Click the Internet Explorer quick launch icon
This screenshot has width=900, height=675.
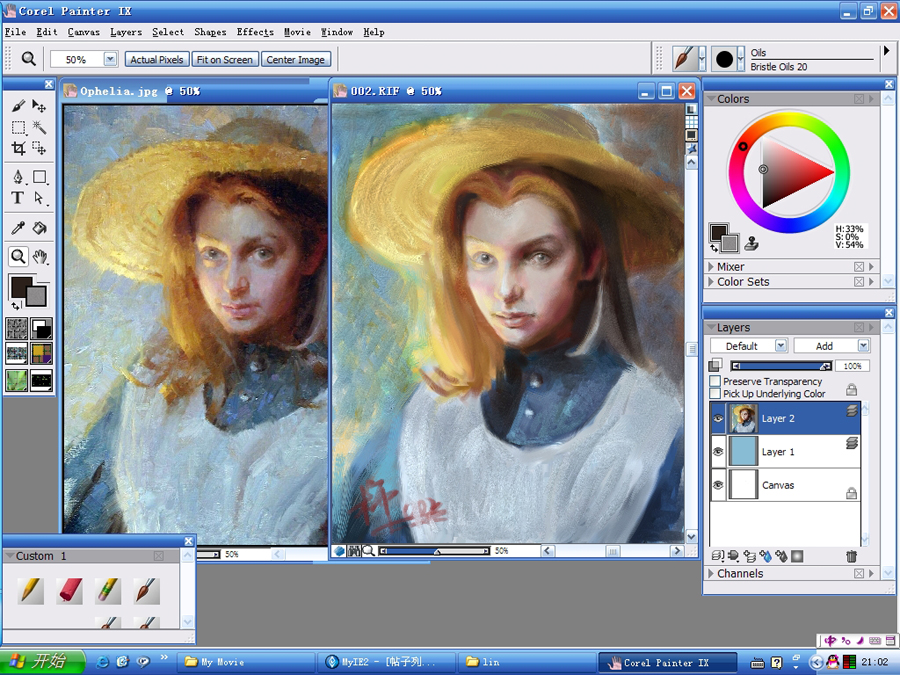(103, 662)
